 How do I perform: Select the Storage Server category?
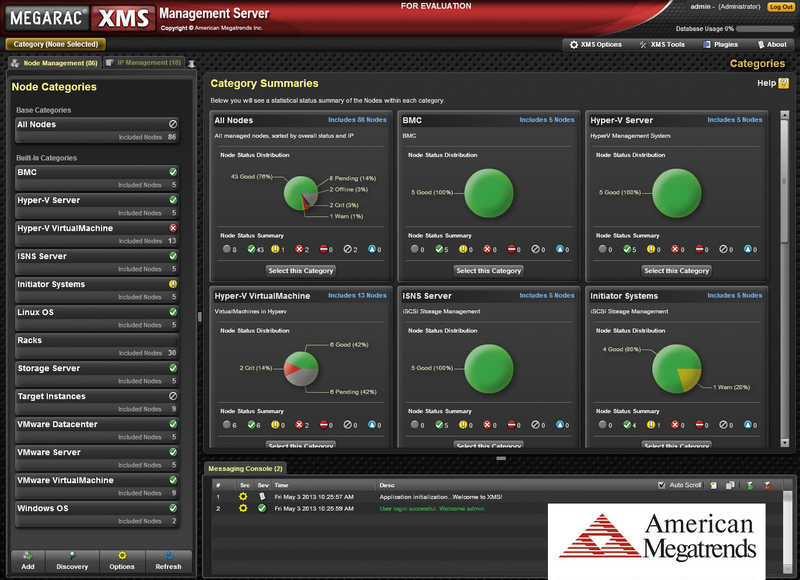[97, 375]
